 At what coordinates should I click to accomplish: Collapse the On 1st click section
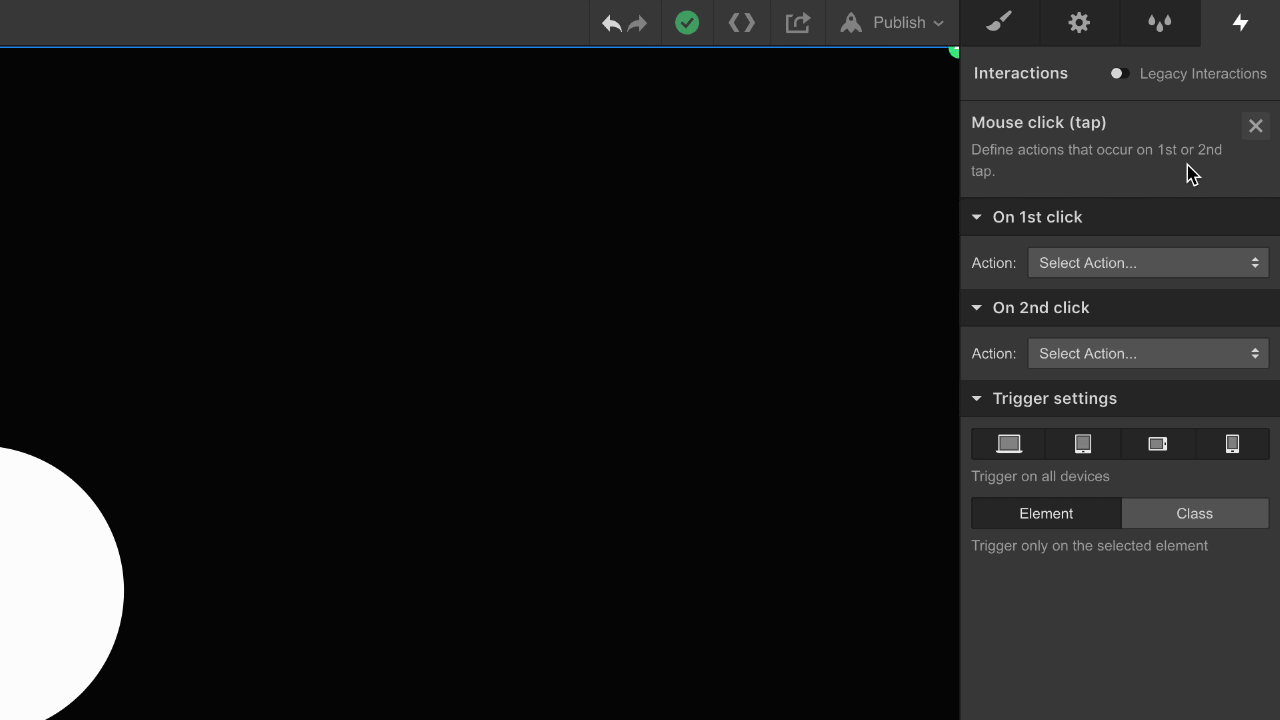pyautogui.click(x=1120, y=217)
